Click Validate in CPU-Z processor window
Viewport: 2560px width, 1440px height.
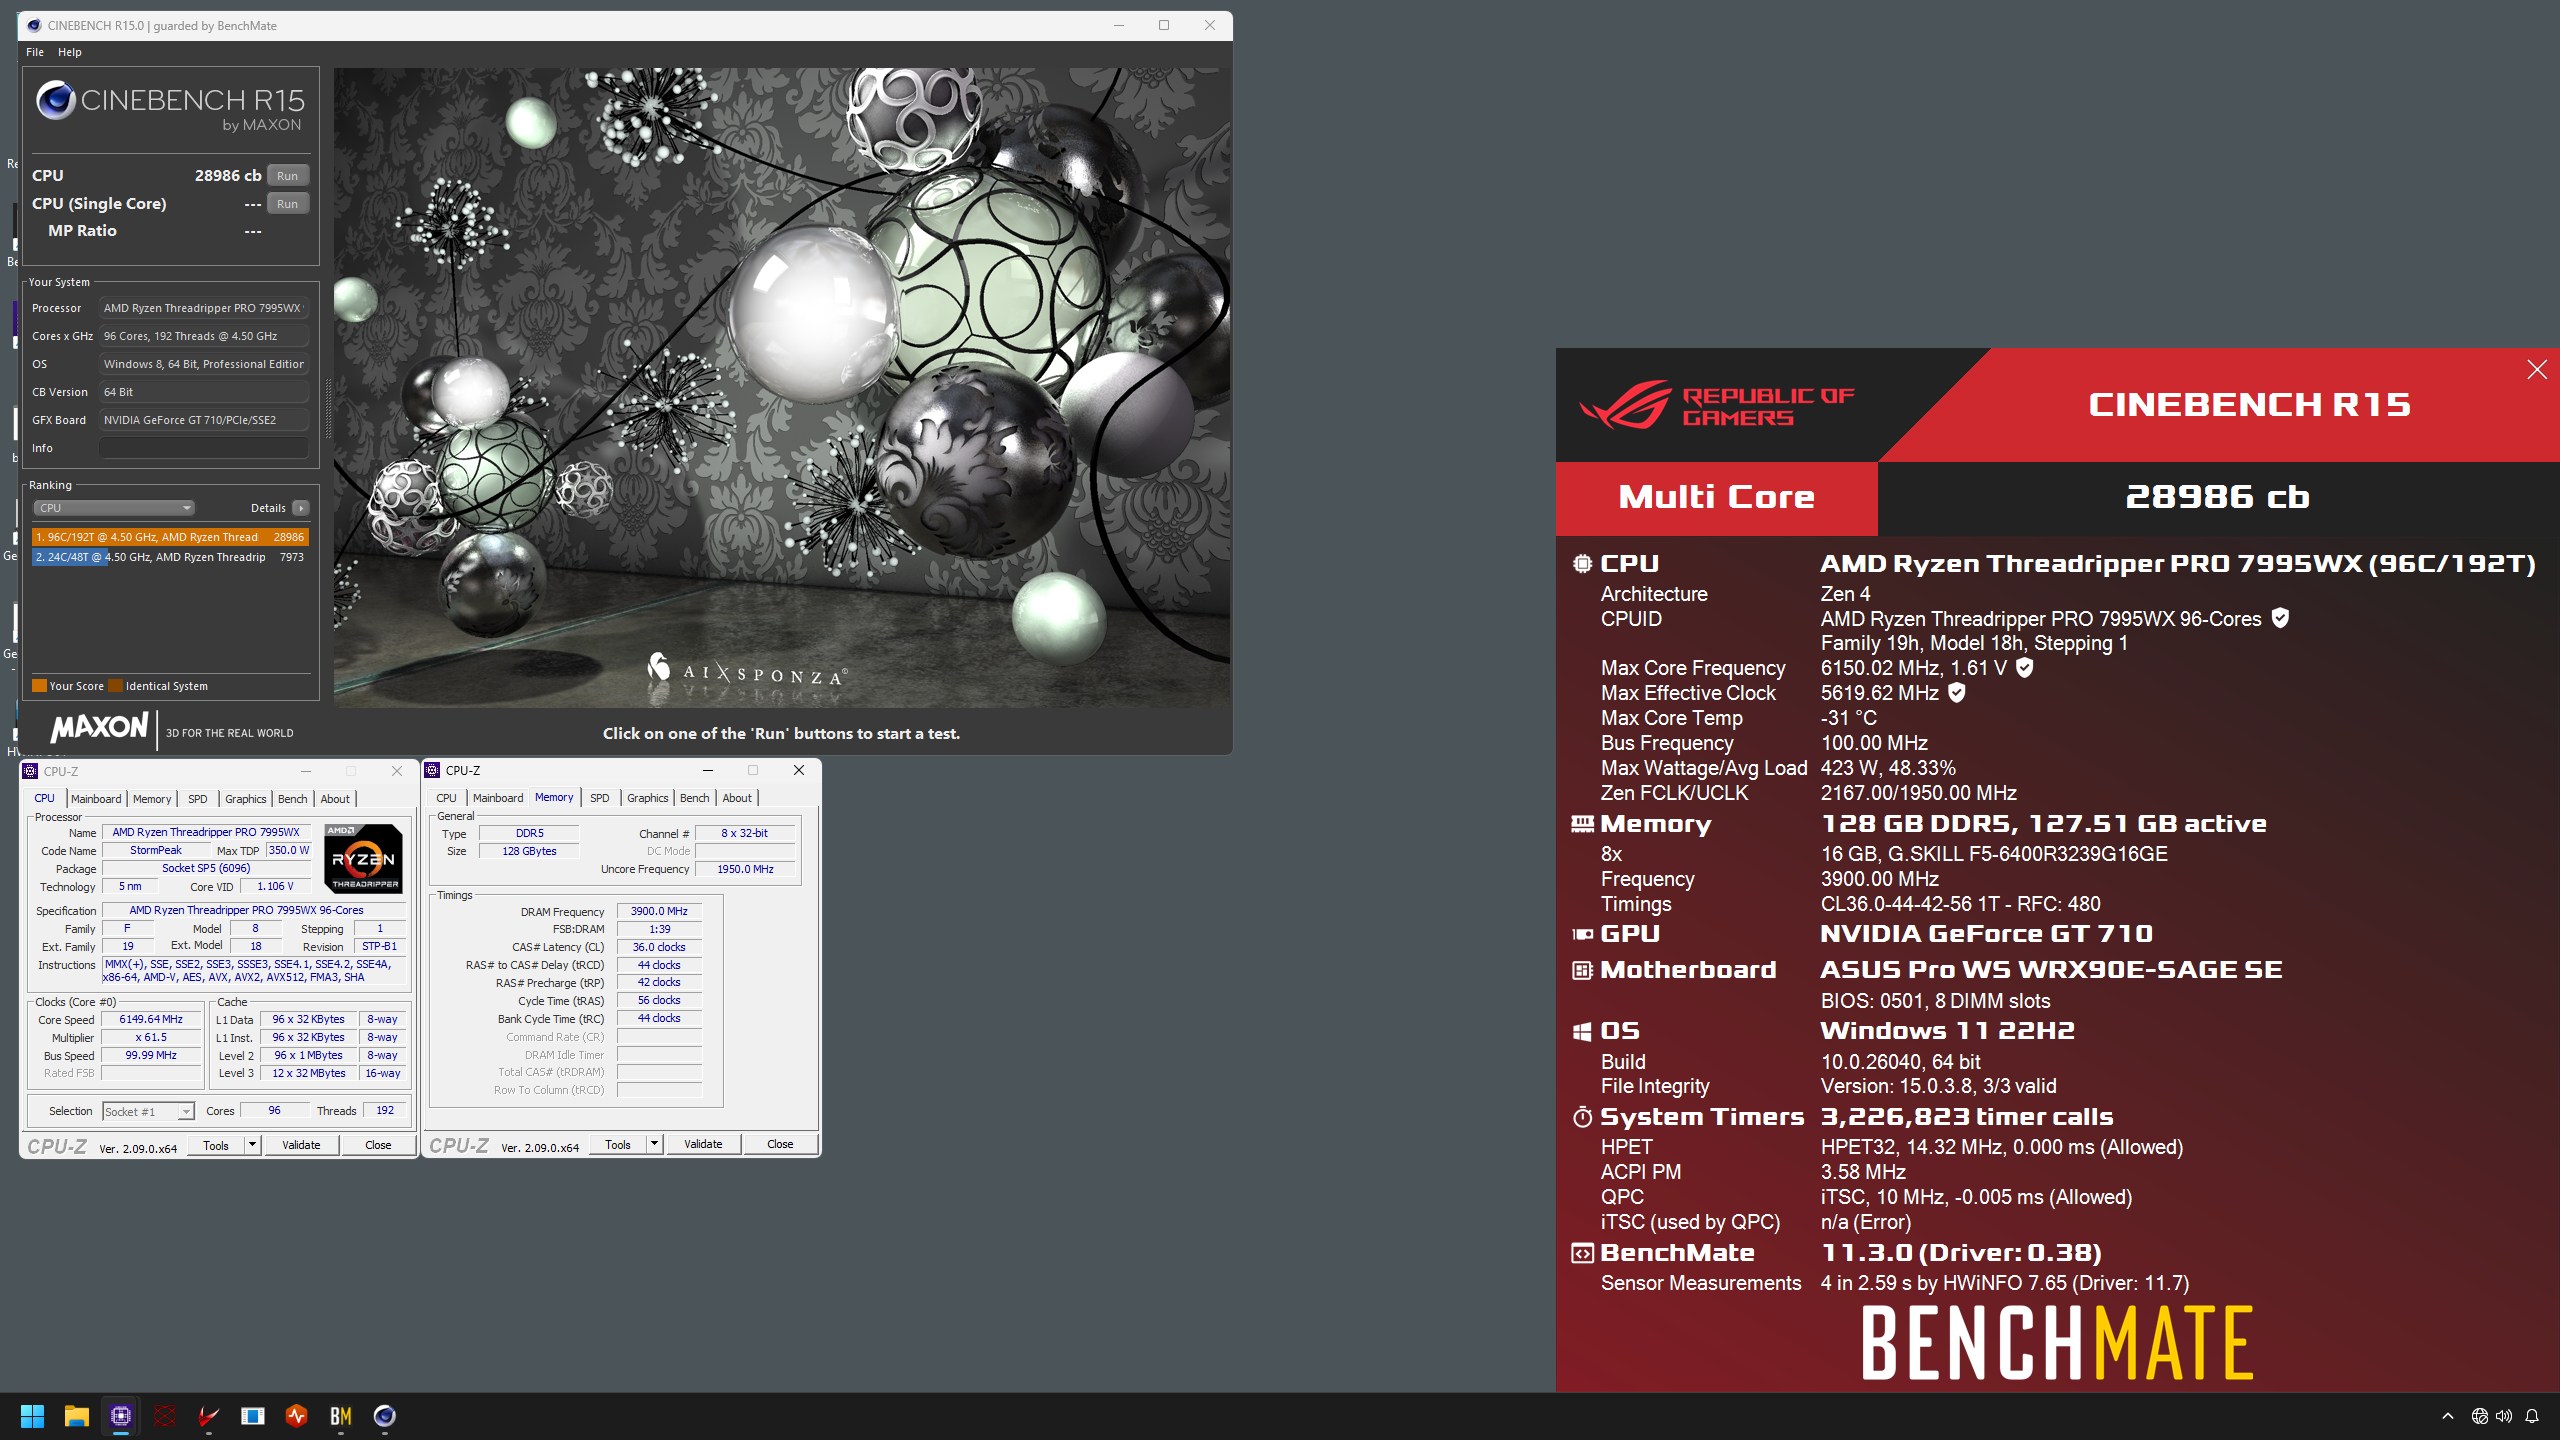(301, 1145)
